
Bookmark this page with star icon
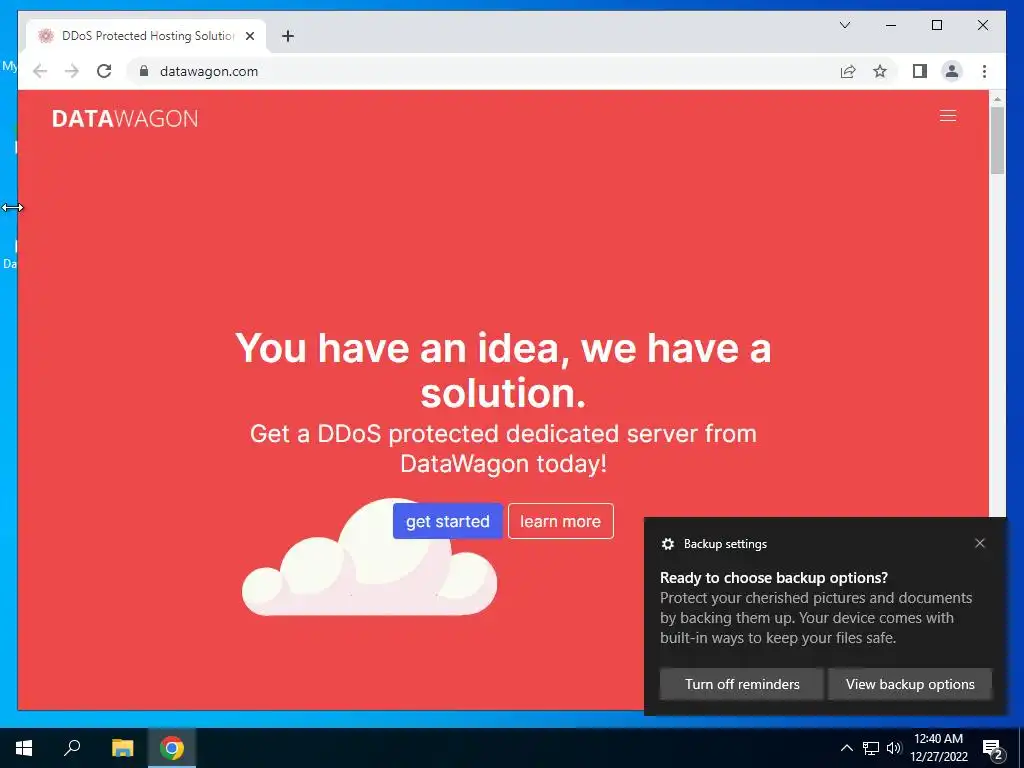tap(880, 71)
